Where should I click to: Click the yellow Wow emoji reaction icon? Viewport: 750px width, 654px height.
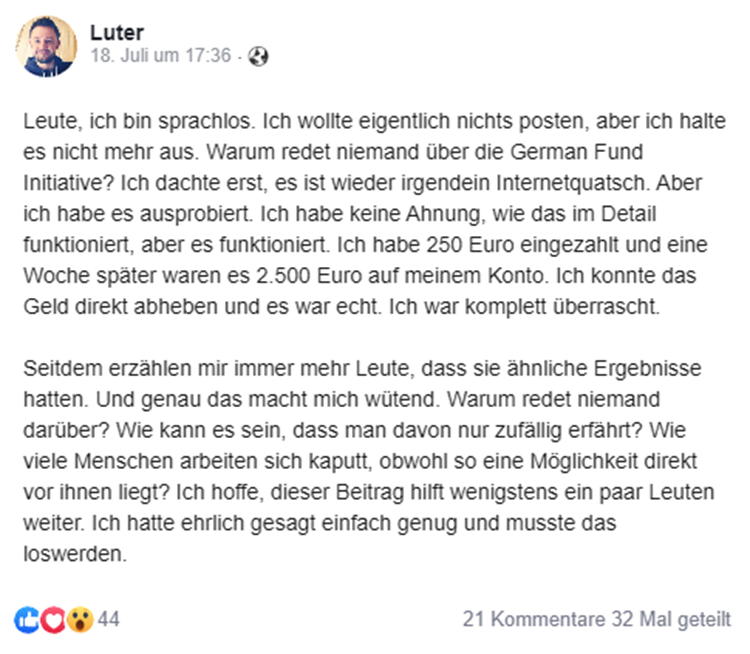pyautogui.click(x=80, y=620)
